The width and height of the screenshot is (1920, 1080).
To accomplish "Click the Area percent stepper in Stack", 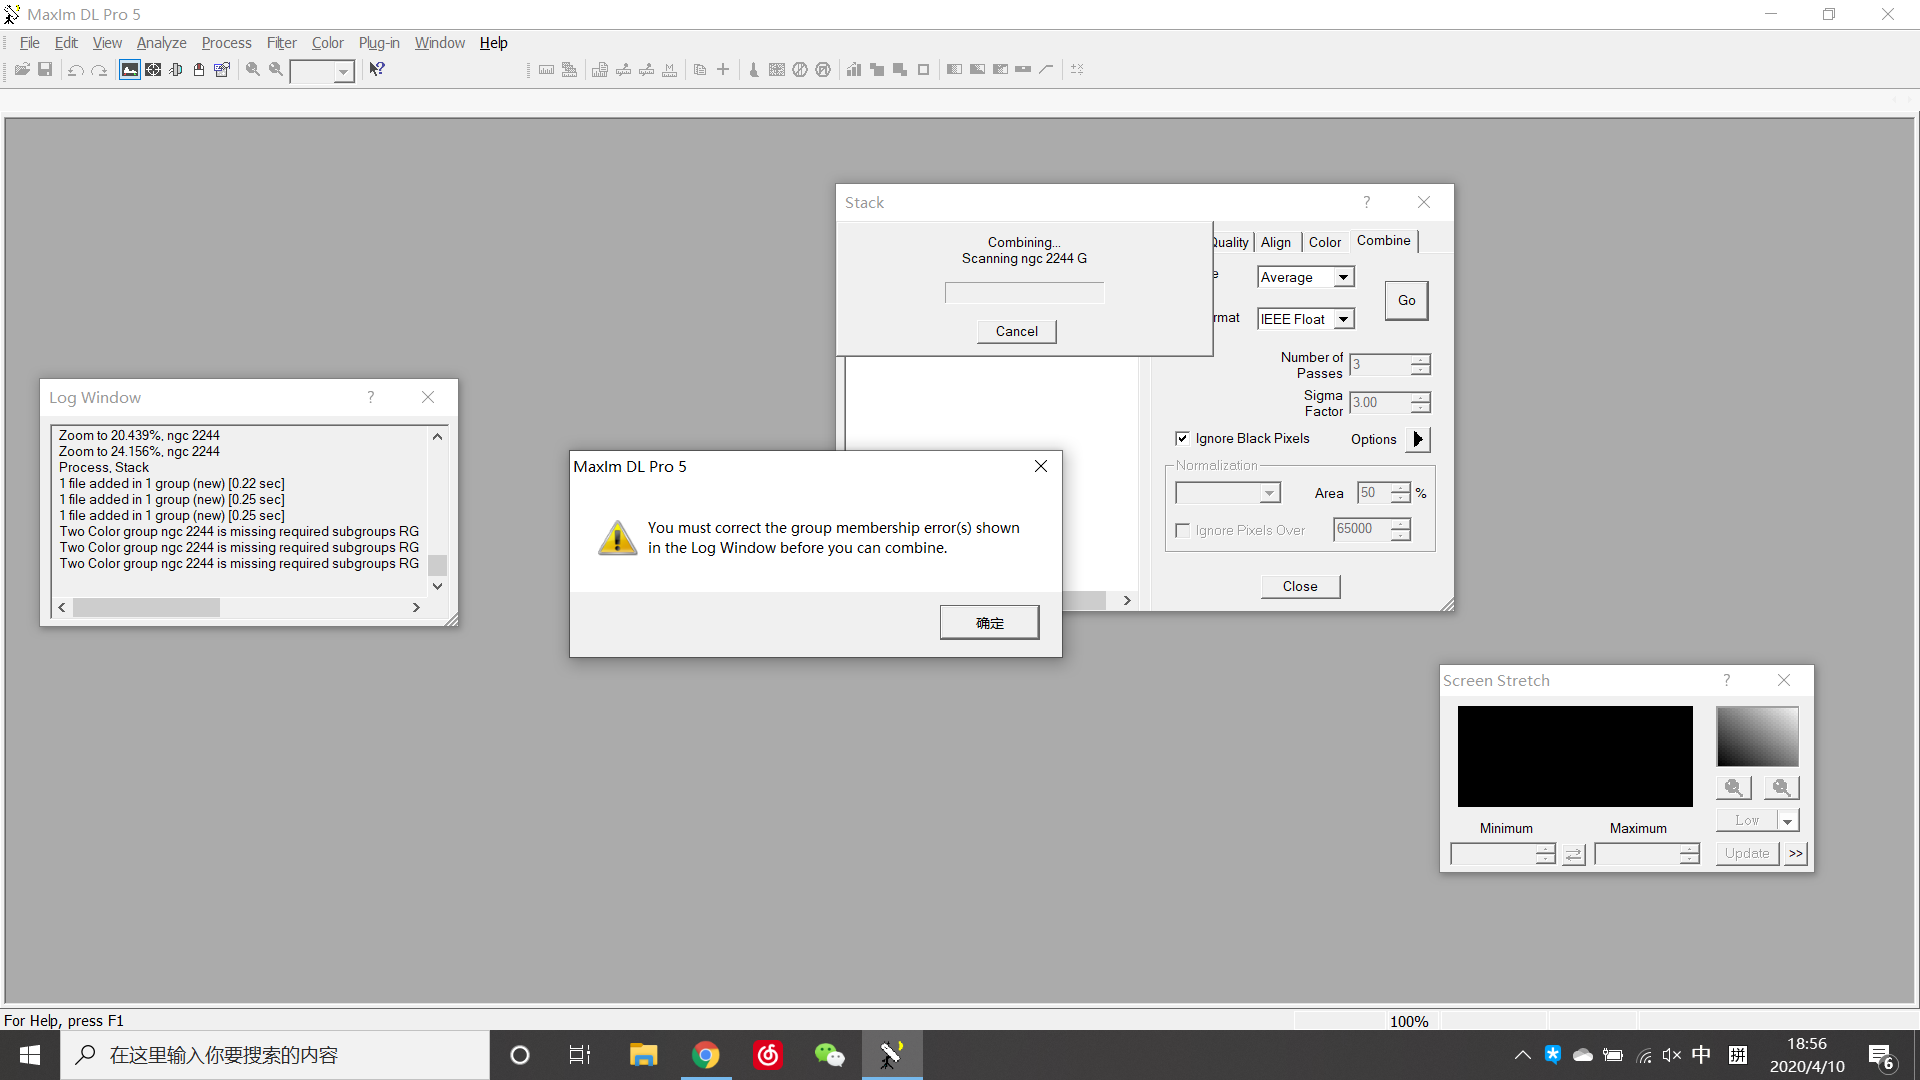I will click(x=1400, y=493).
